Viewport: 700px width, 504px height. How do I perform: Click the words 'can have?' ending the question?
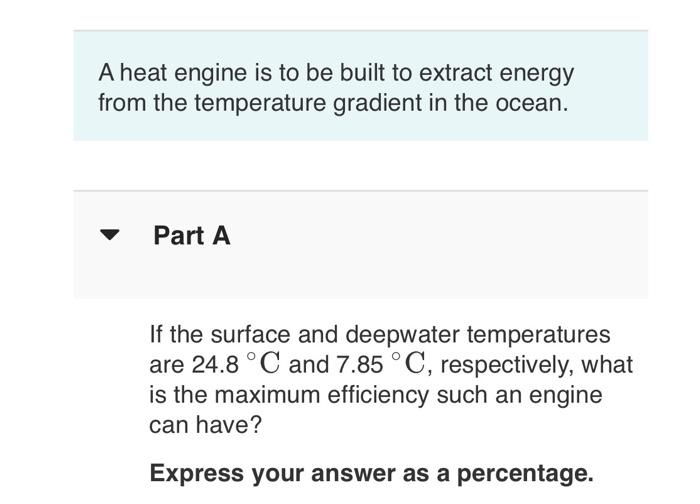coord(205,425)
